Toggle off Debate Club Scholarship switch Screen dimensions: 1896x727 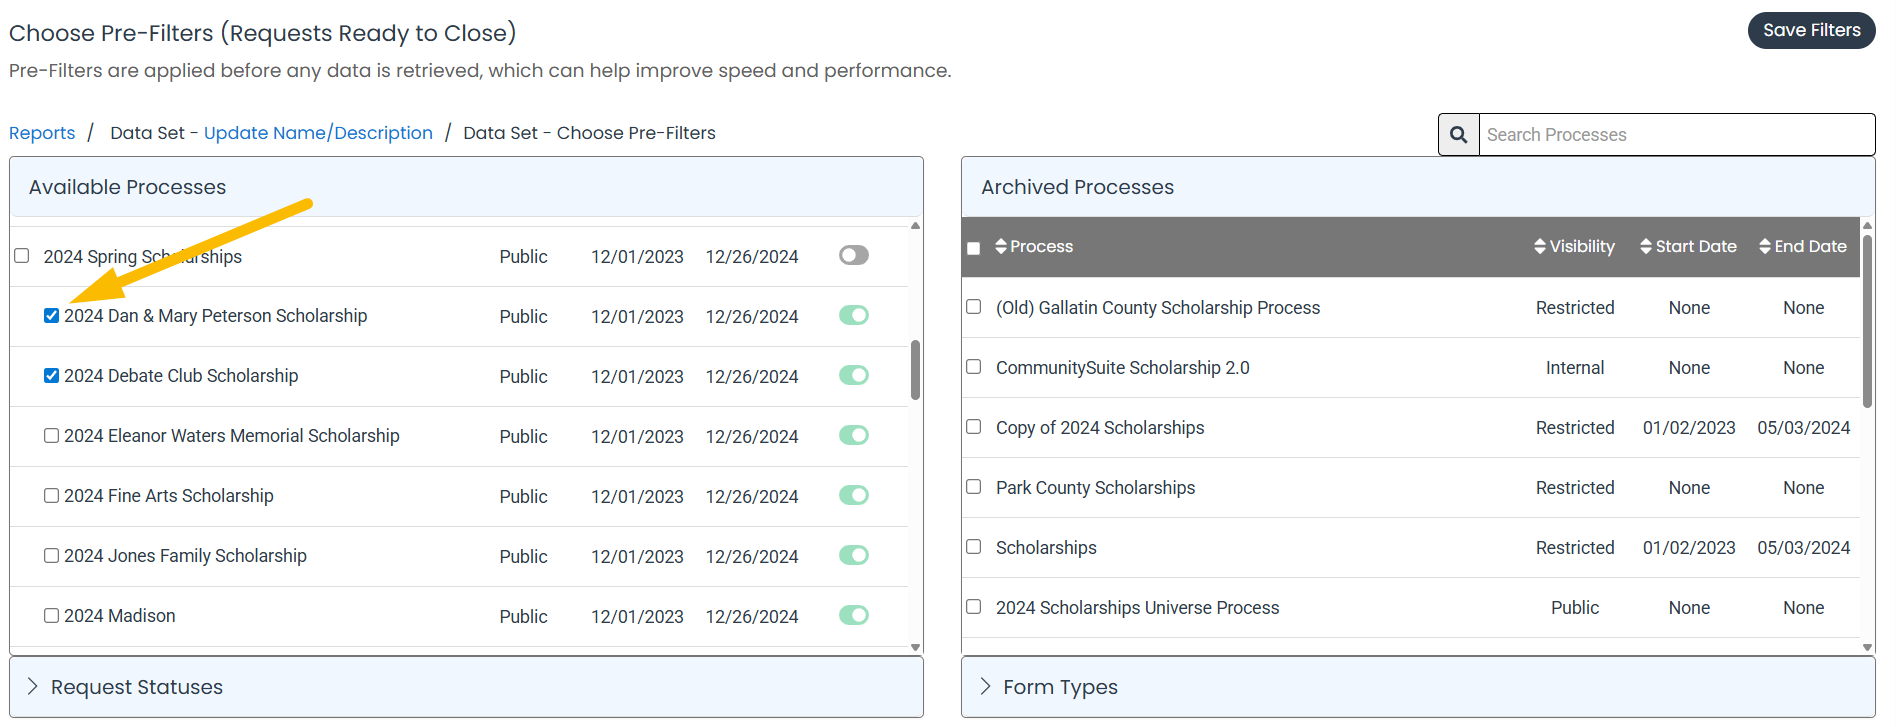coord(854,375)
